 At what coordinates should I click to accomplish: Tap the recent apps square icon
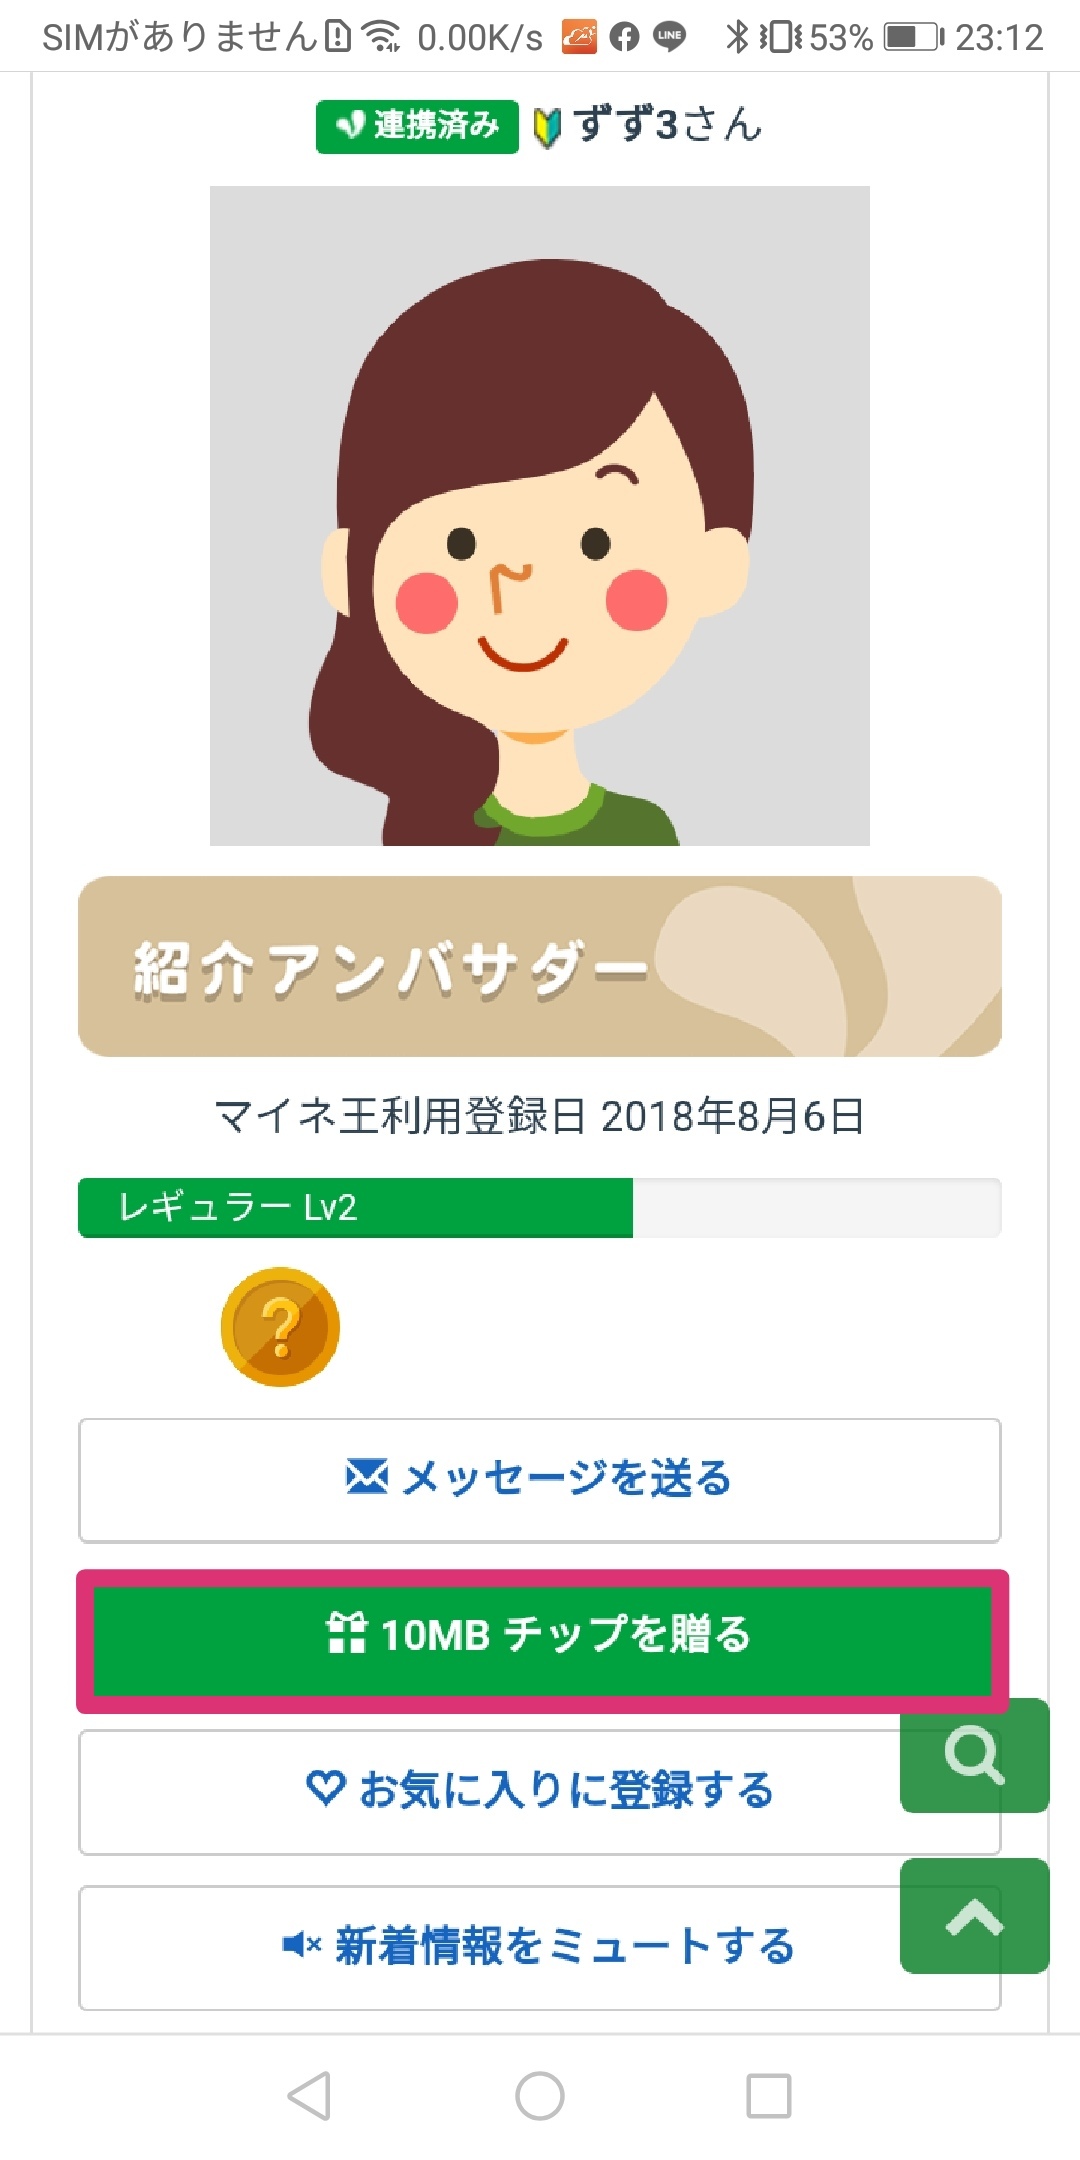click(x=769, y=2095)
